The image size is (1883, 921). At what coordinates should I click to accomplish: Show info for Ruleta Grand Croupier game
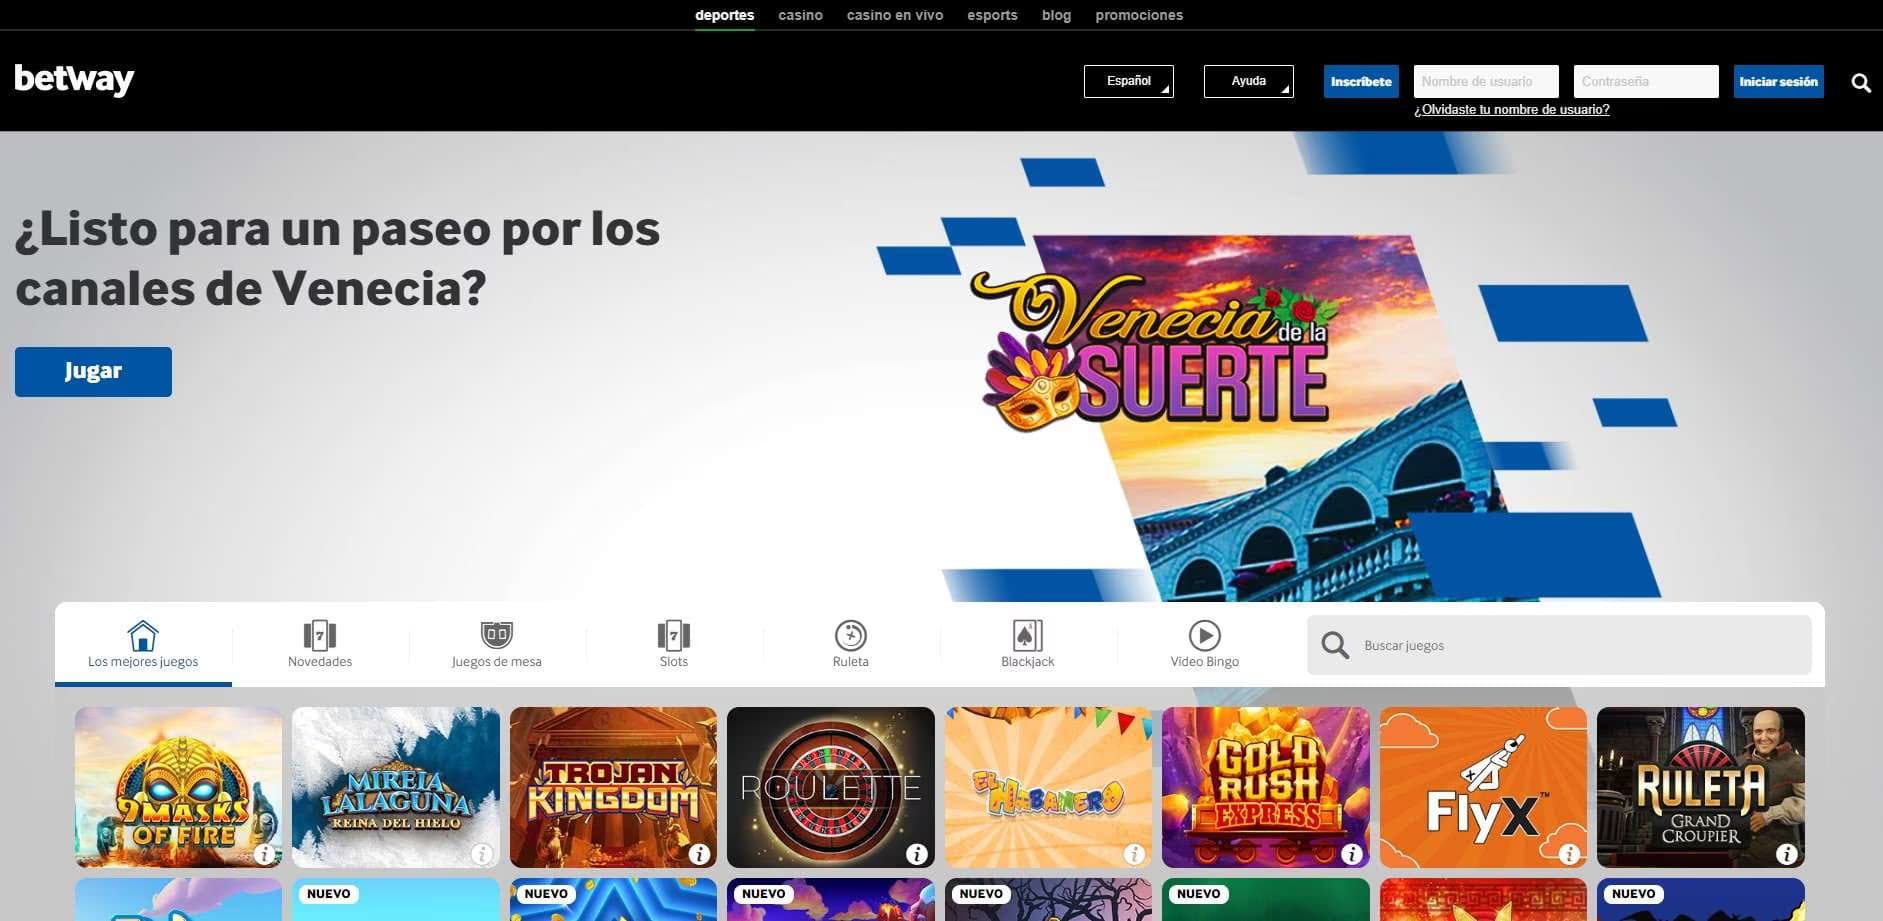pyautogui.click(x=1786, y=853)
